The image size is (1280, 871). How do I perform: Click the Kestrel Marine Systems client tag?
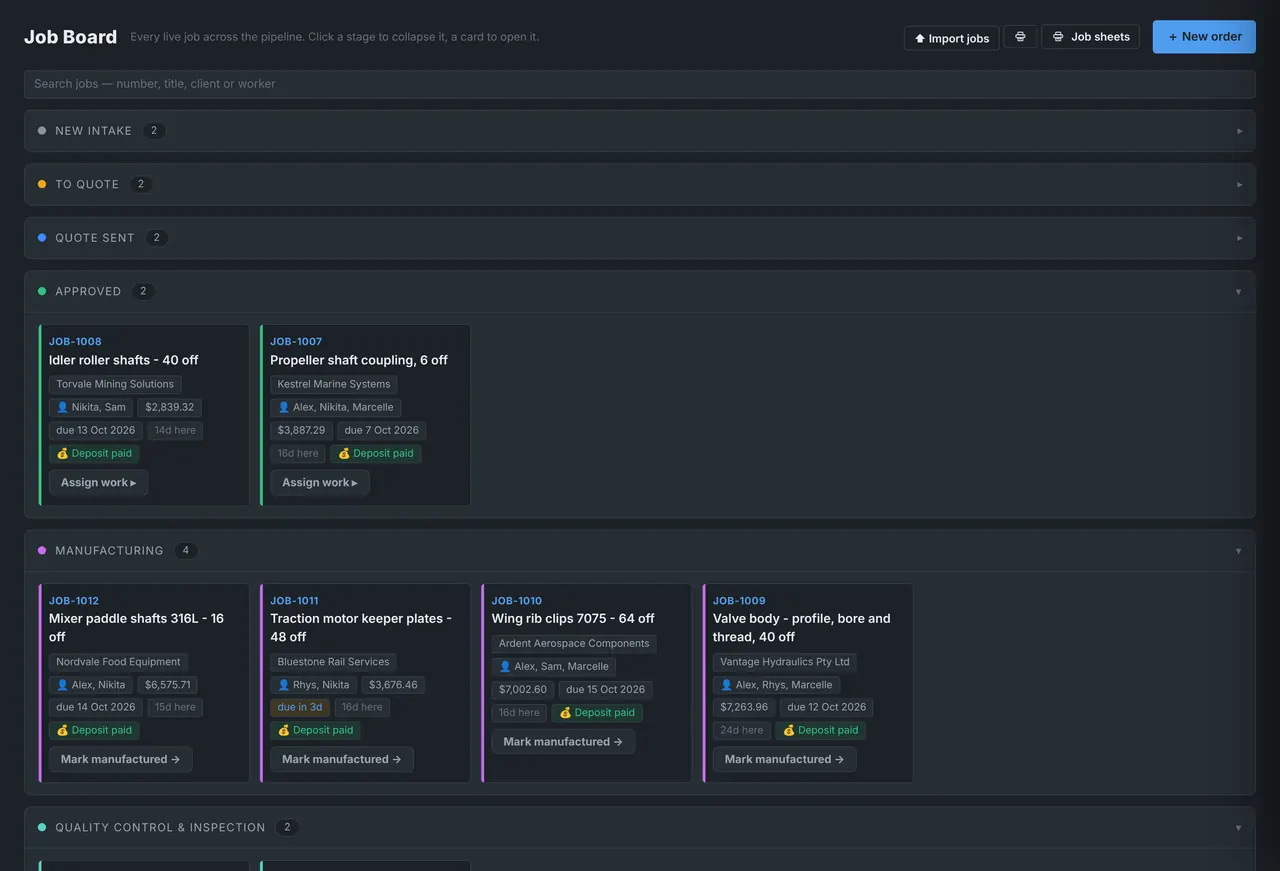(x=334, y=385)
